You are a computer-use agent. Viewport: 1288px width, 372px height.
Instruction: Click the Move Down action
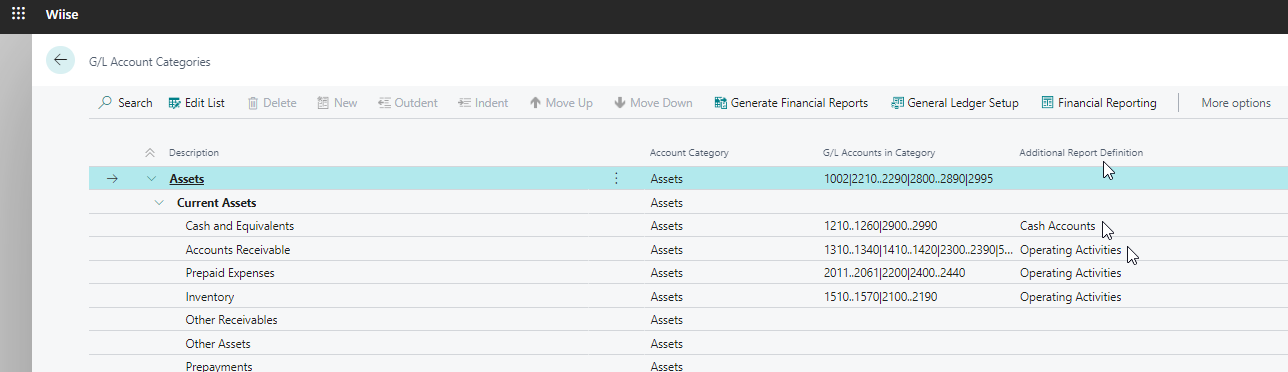653,103
